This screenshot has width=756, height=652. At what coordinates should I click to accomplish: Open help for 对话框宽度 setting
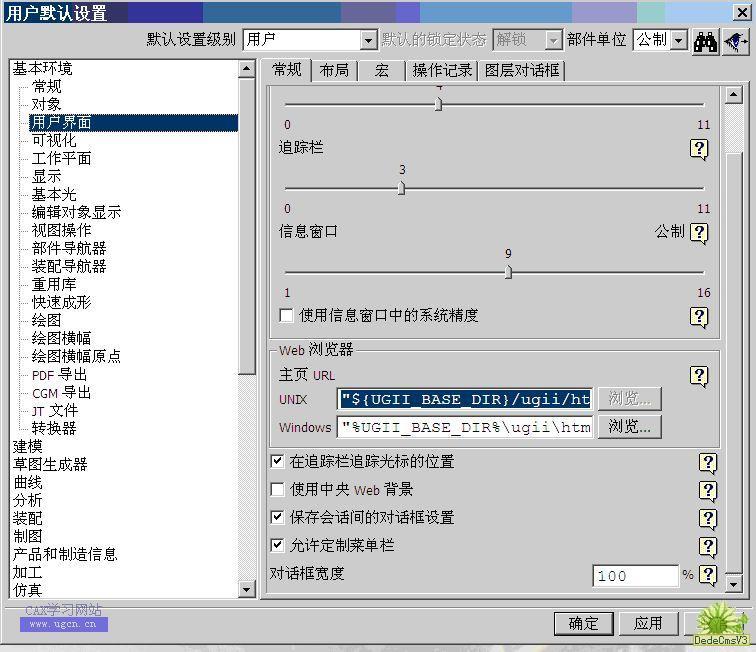coord(708,575)
